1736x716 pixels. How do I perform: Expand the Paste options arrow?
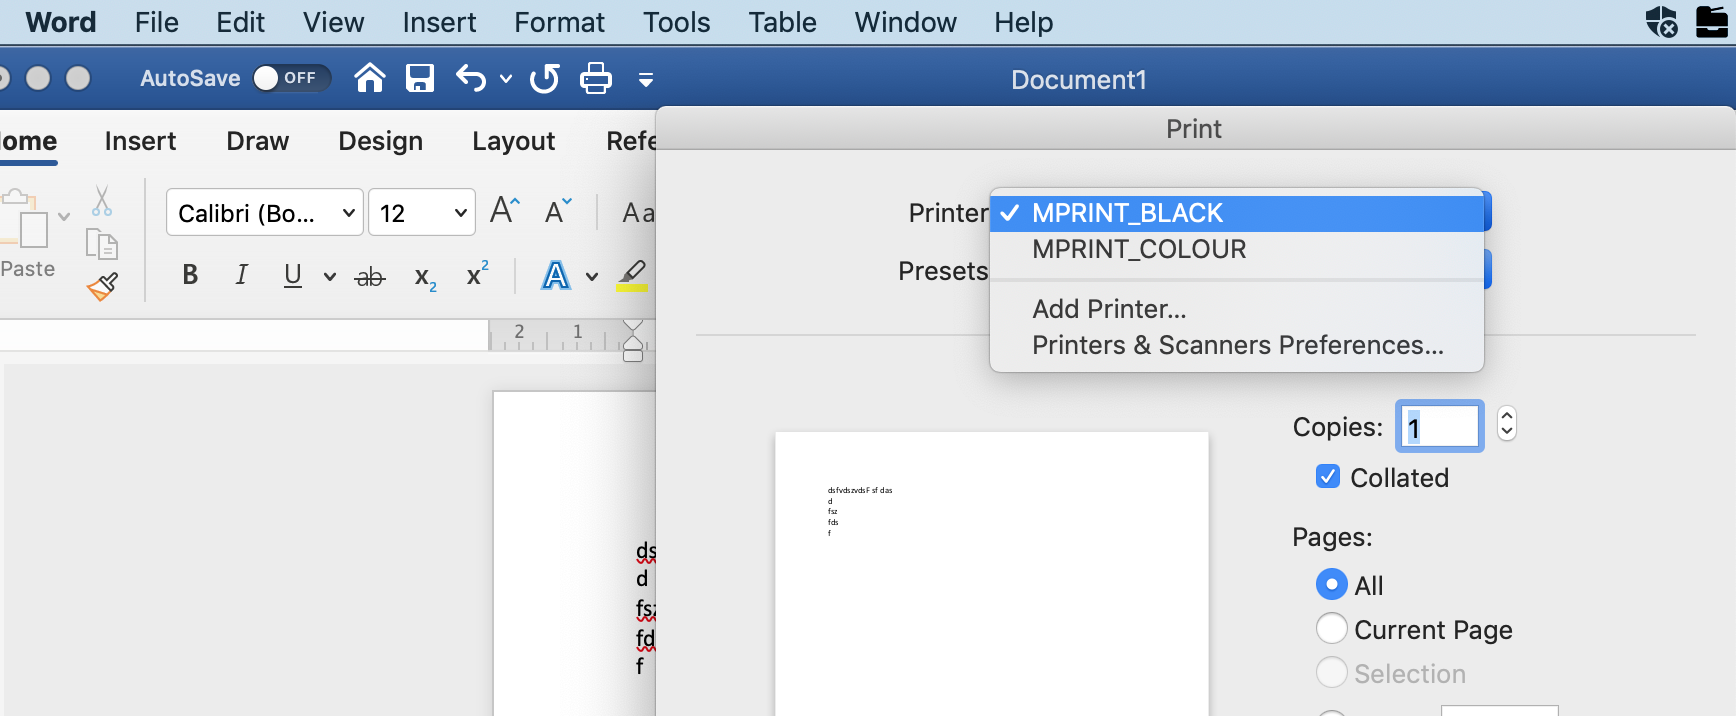(64, 216)
